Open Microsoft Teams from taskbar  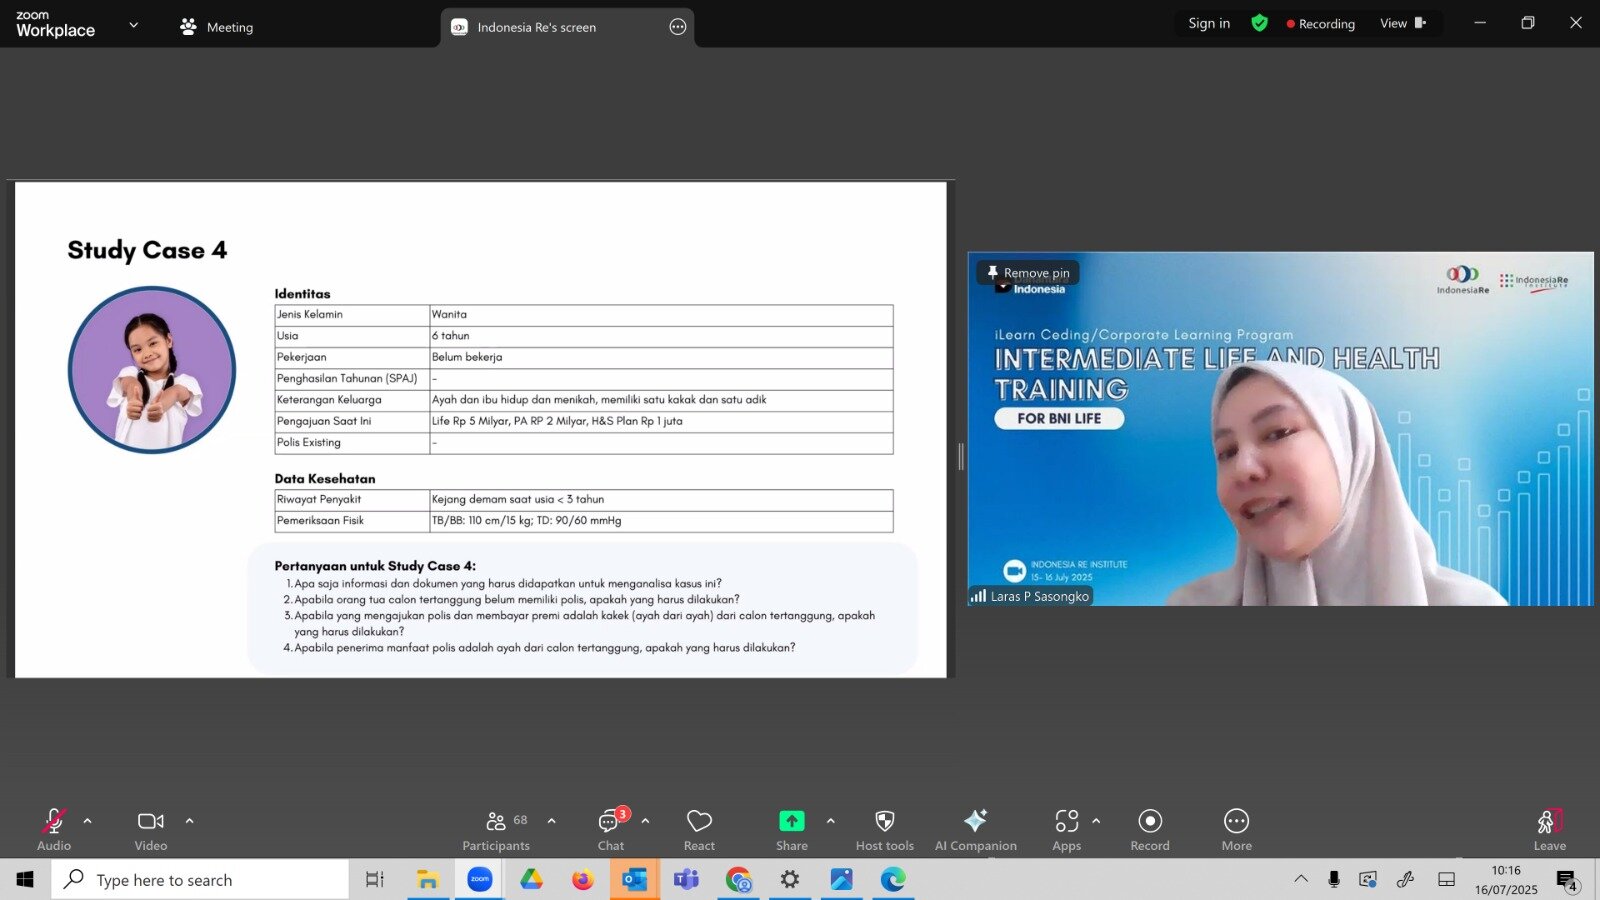[686, 880]
